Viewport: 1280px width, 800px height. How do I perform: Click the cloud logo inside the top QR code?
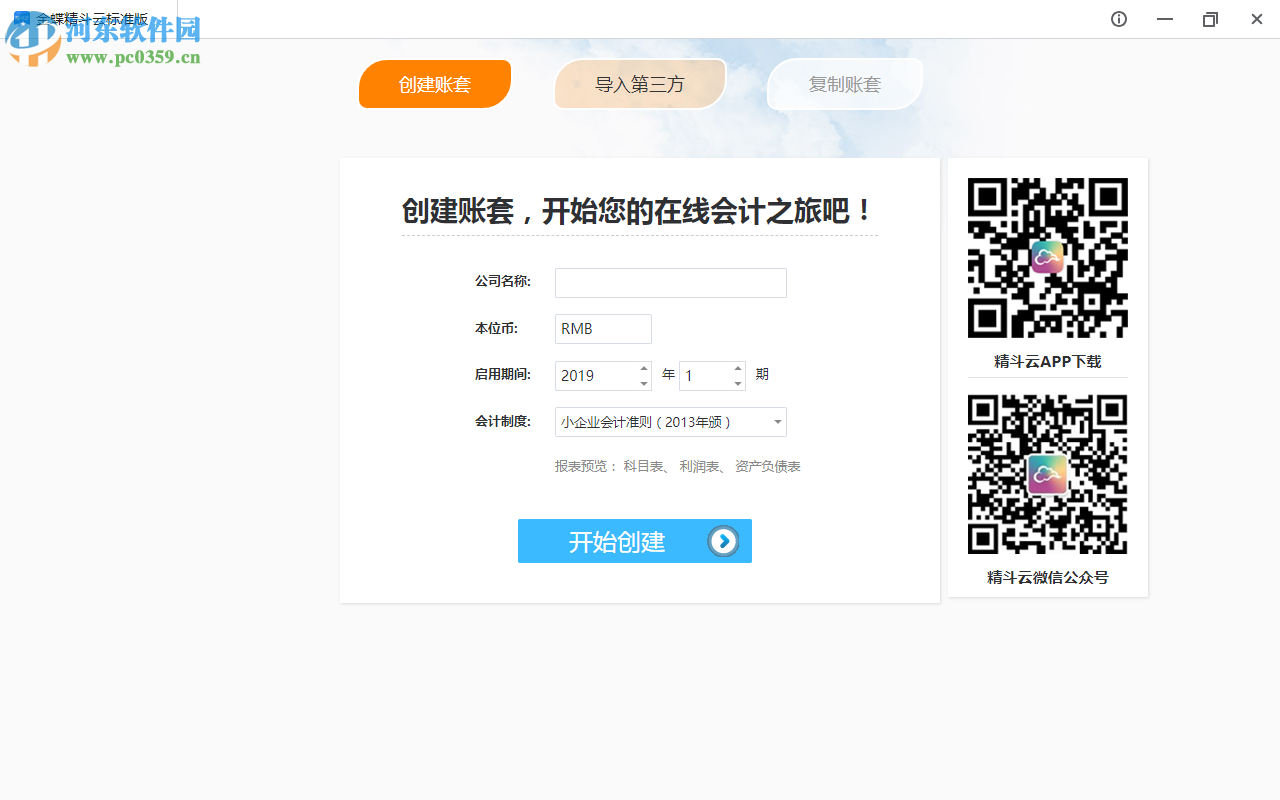click(x=1047, y=257)
